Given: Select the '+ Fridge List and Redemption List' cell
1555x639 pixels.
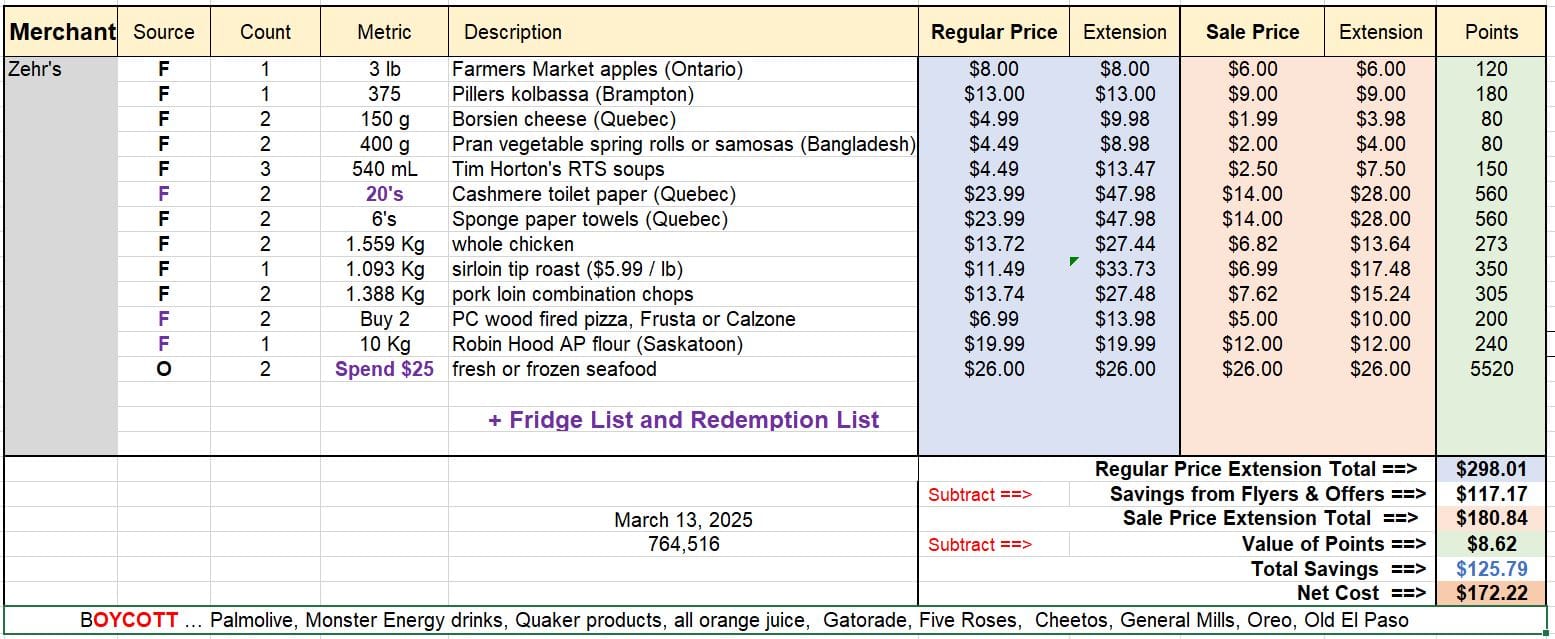Looking at the screenshot, I should [683, 420].
